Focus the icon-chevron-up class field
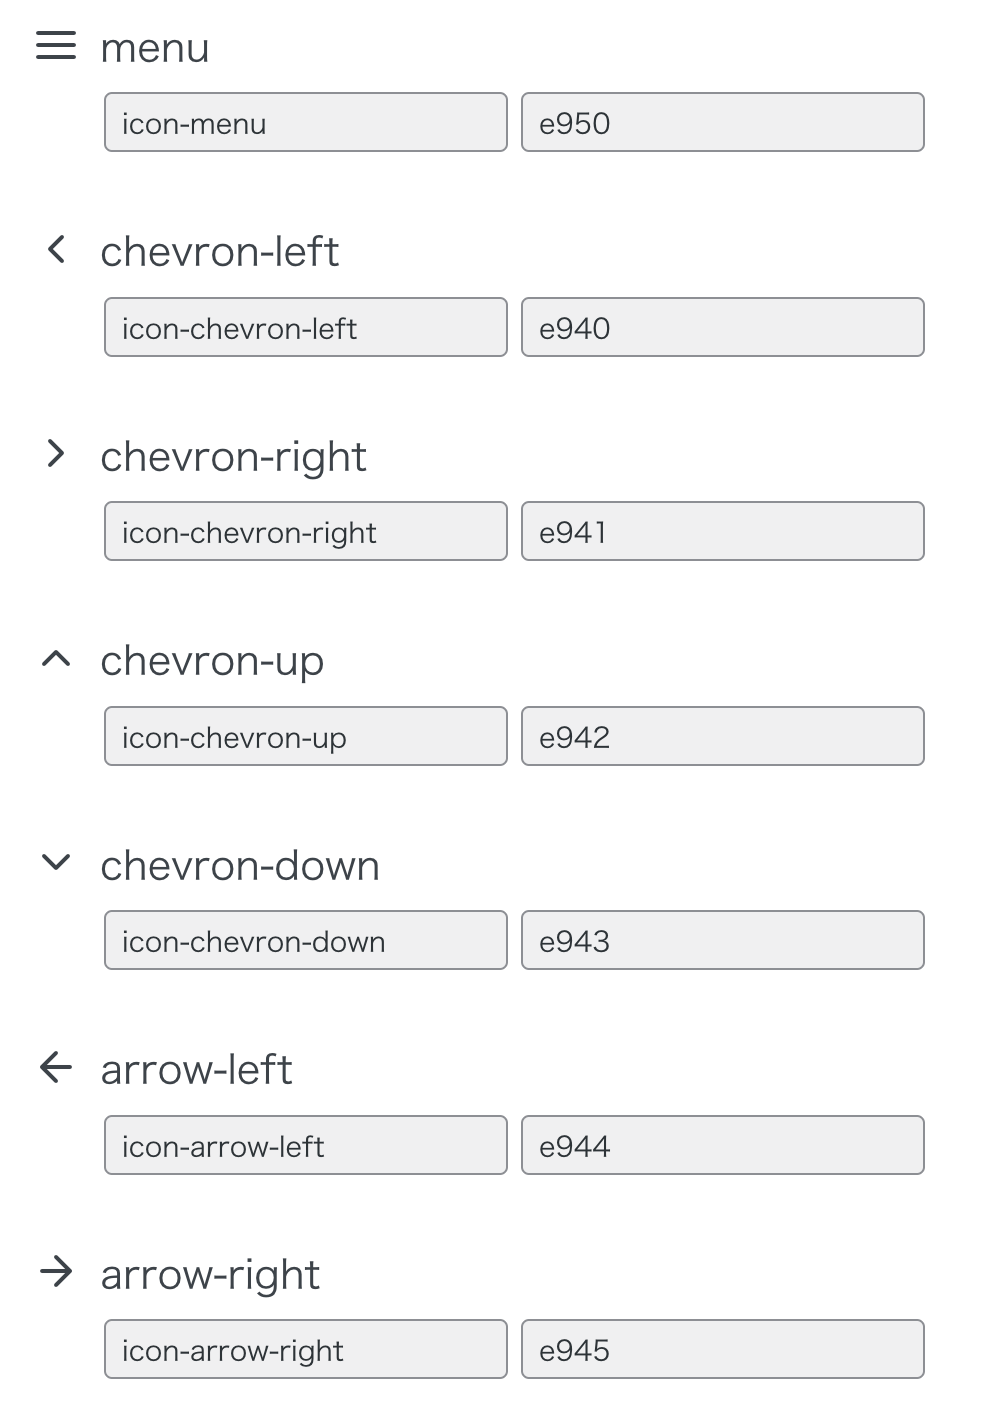 [306, 736]
